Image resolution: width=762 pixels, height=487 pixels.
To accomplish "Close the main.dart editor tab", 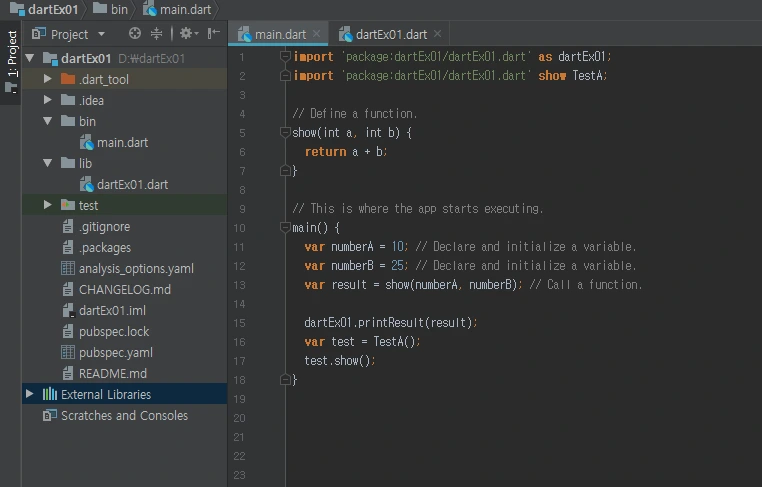I will pos(317,34).
